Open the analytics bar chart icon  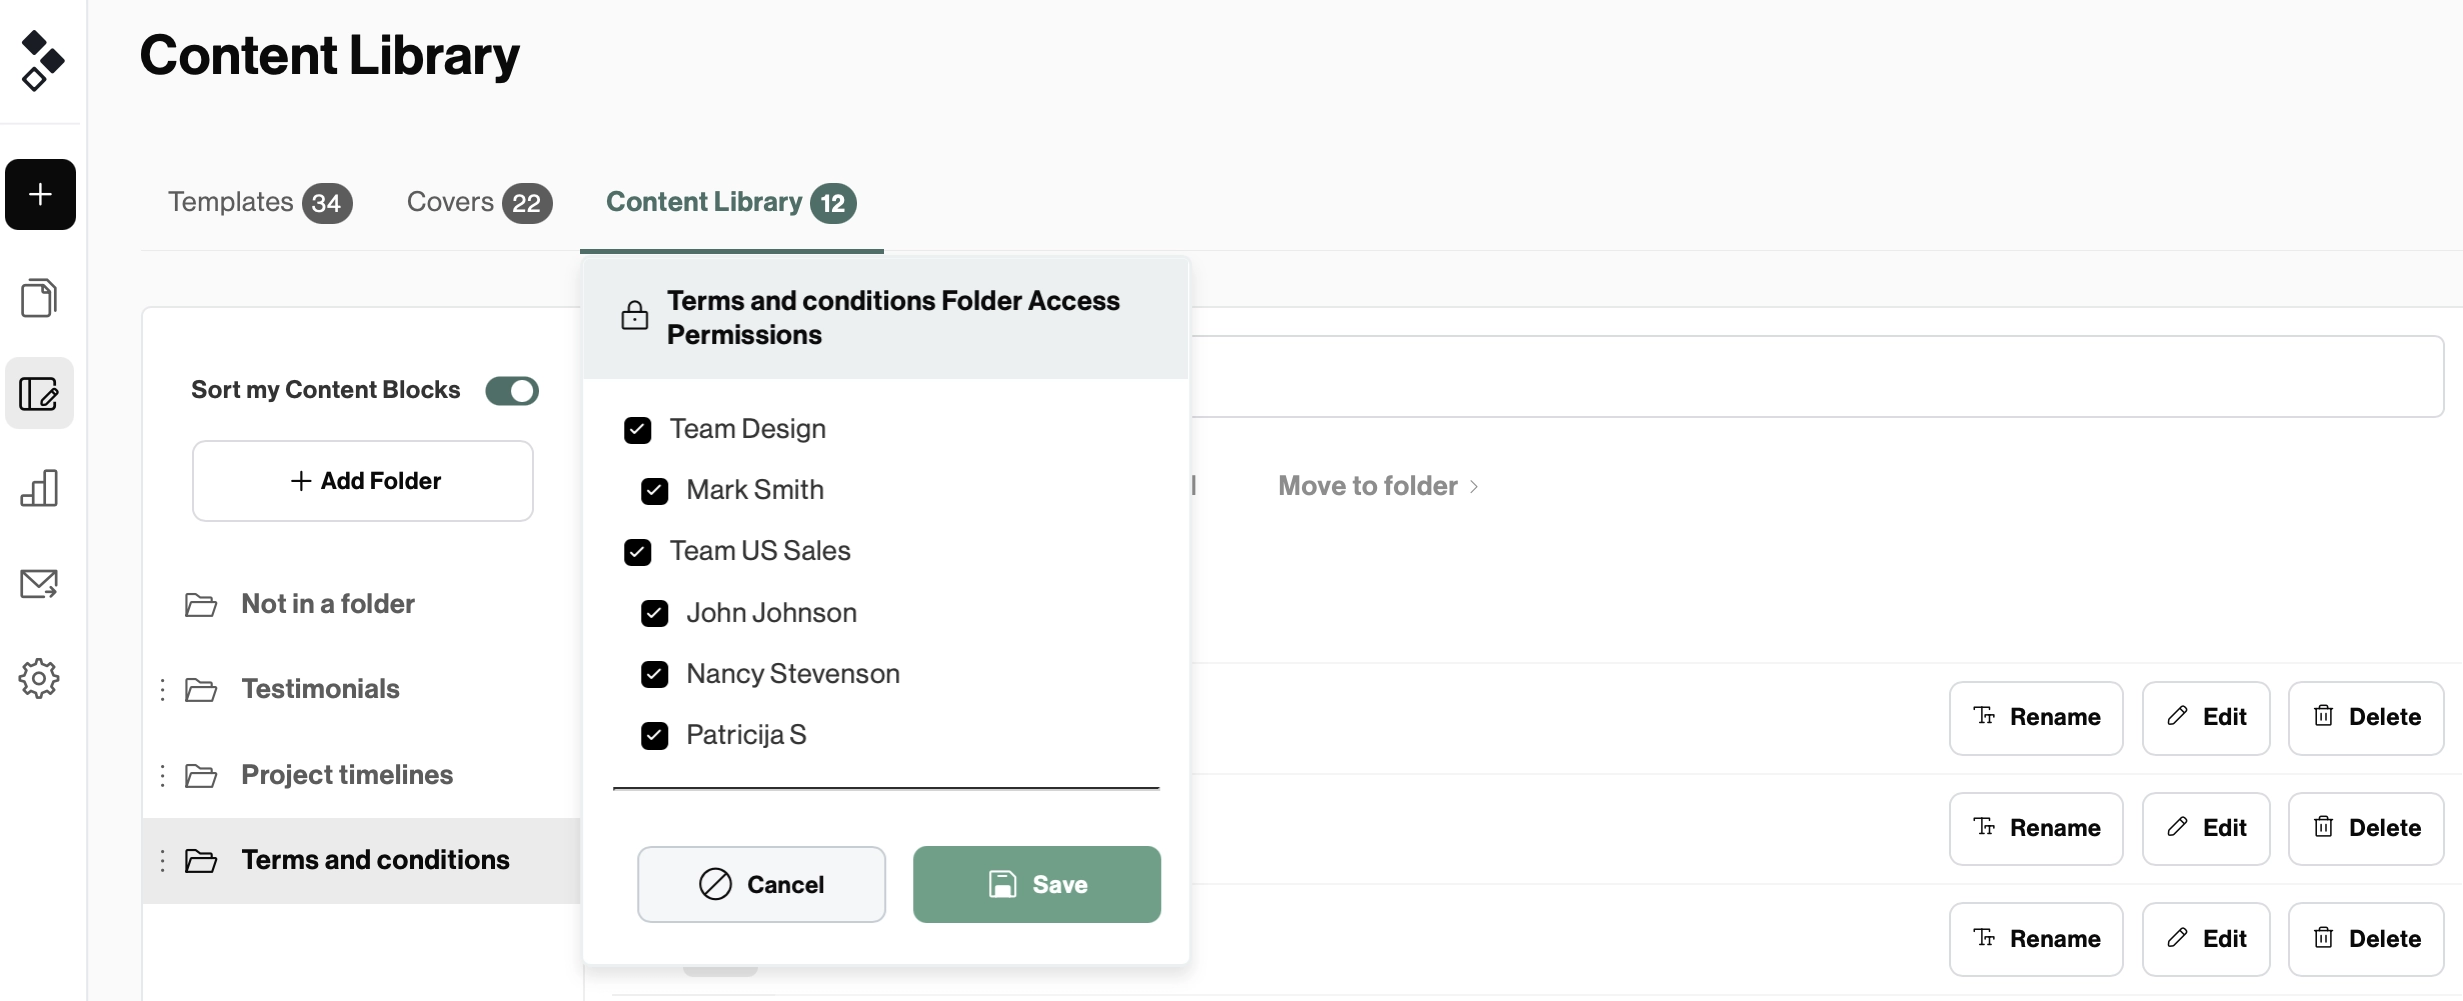pos(39,488)
